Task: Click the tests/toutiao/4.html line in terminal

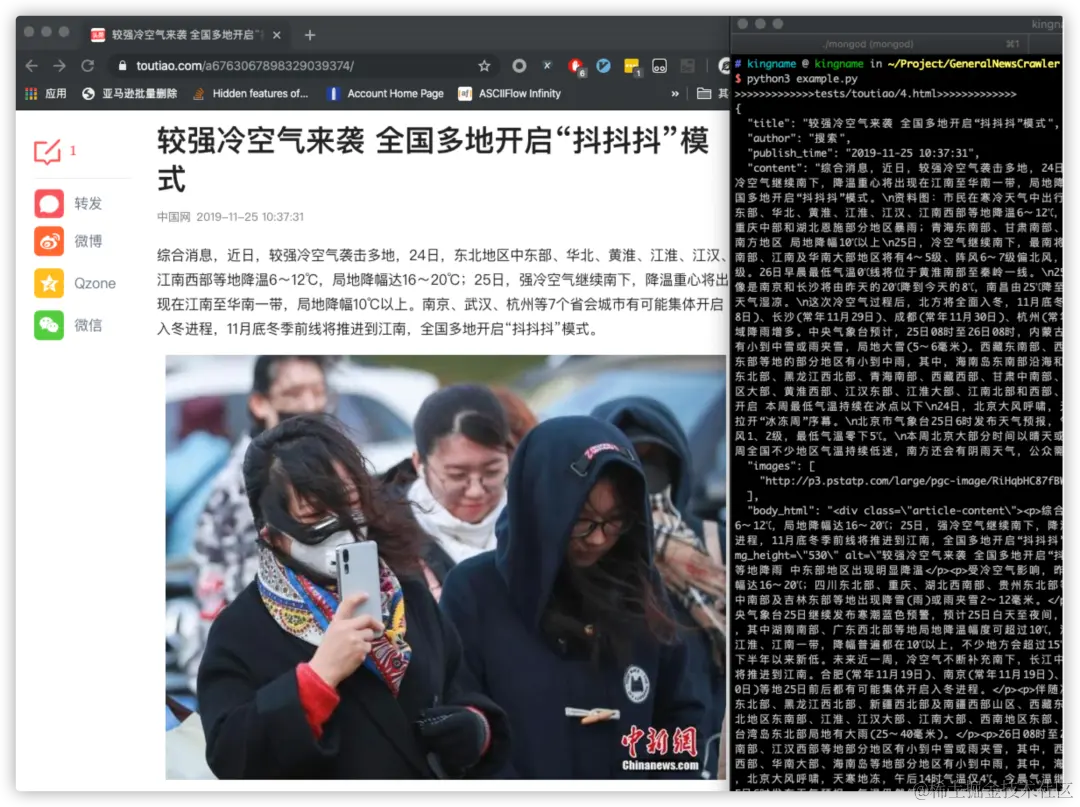Action: [x=875, y=94]
